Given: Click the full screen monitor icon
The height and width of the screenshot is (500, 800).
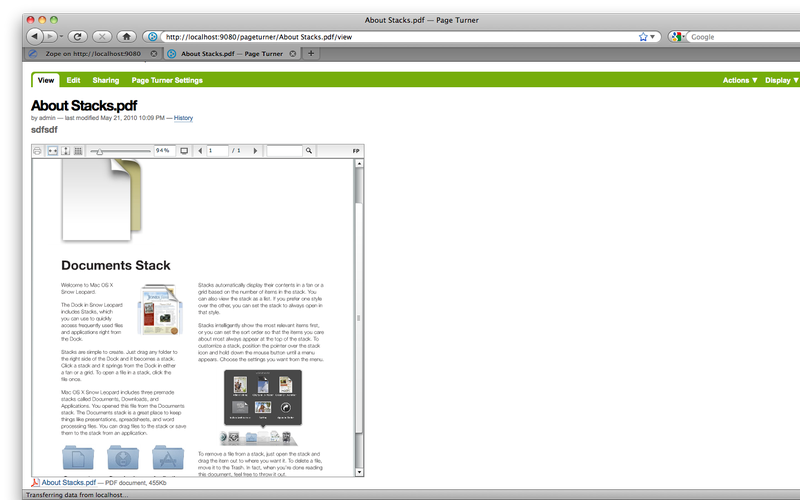Looking at the screenshot, I should [x=184, y=151].
